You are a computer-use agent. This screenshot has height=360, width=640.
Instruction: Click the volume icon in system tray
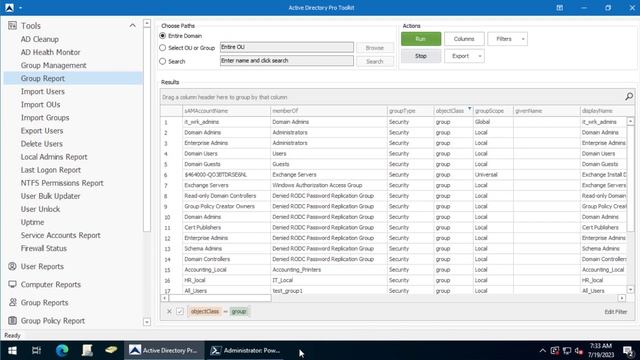click(579, 351)
